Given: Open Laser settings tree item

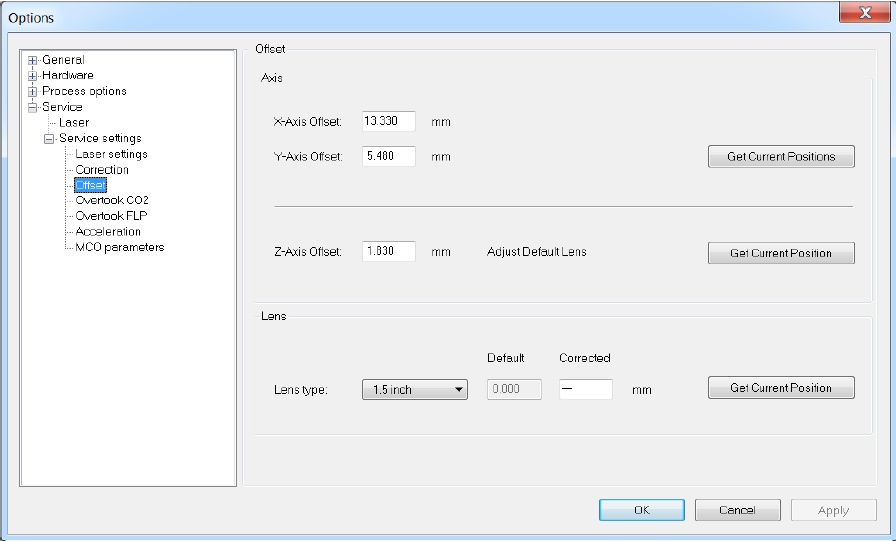Looking at the screenshot, I should coord(111,154).
